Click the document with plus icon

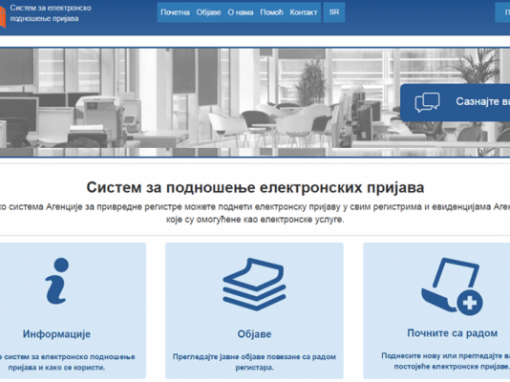[452, 286]
